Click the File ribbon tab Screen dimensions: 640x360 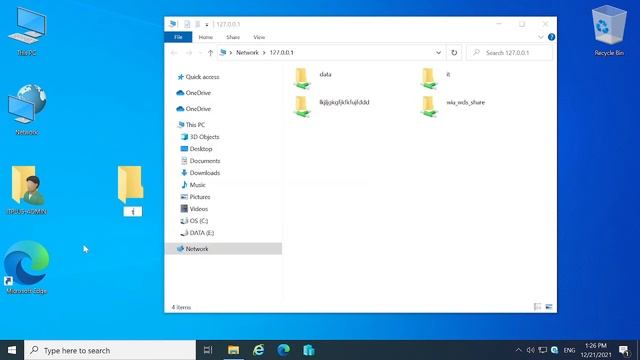pyautogui.click(x=178, y=37)
